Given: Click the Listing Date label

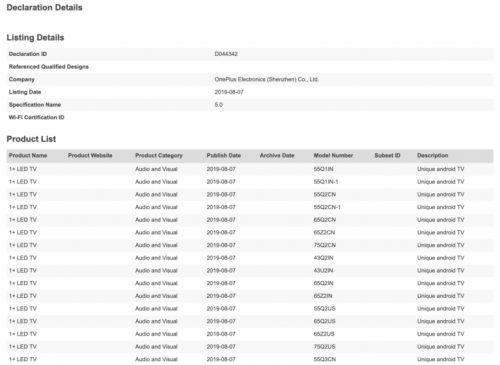Looking at the screenshot, I should (25, 92).
